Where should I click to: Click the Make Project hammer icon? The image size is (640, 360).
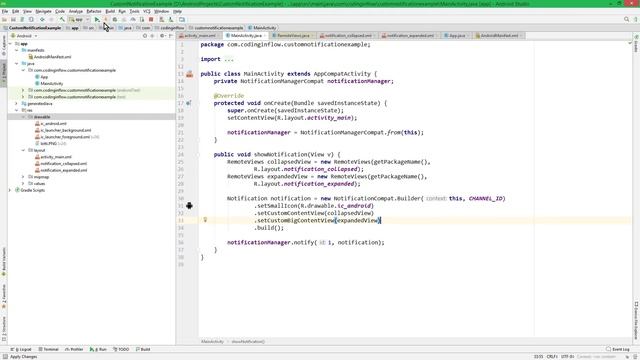(62, 20)
